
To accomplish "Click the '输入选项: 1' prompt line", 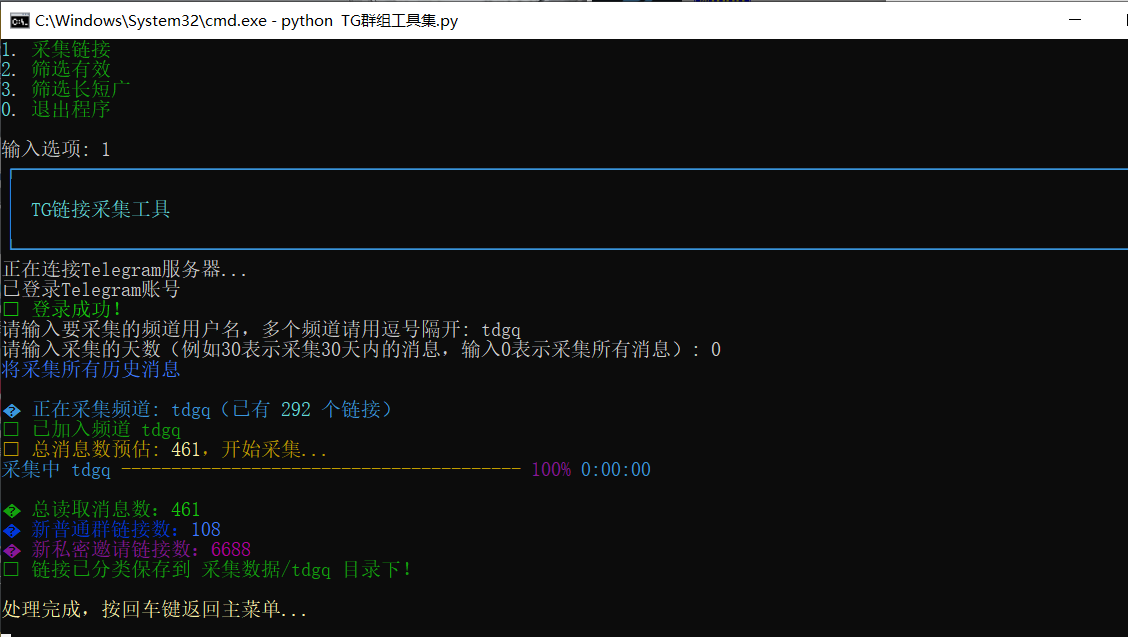I will 56,150.
